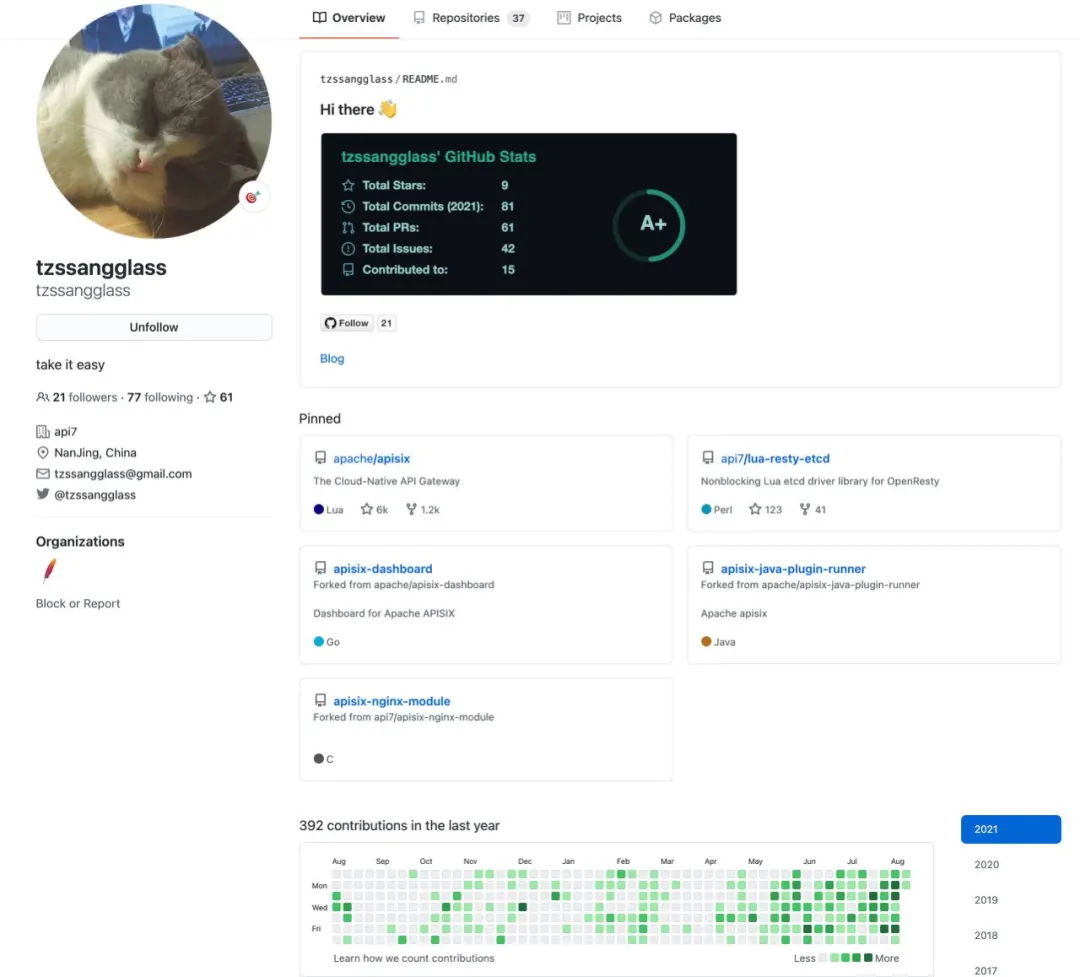This screenshot has height=977, width=1080.
Task: Click the Packages tab cube icon
Action: pos(656,18)
